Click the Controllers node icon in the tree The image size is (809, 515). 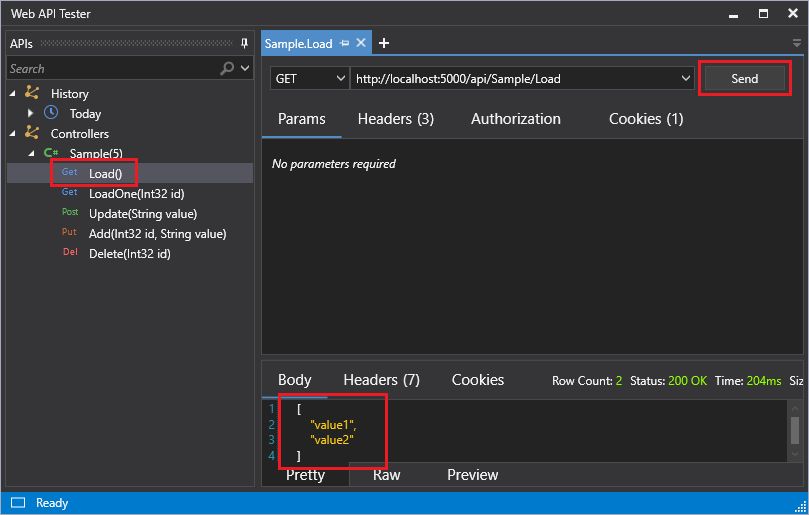(x=32, y=133)
